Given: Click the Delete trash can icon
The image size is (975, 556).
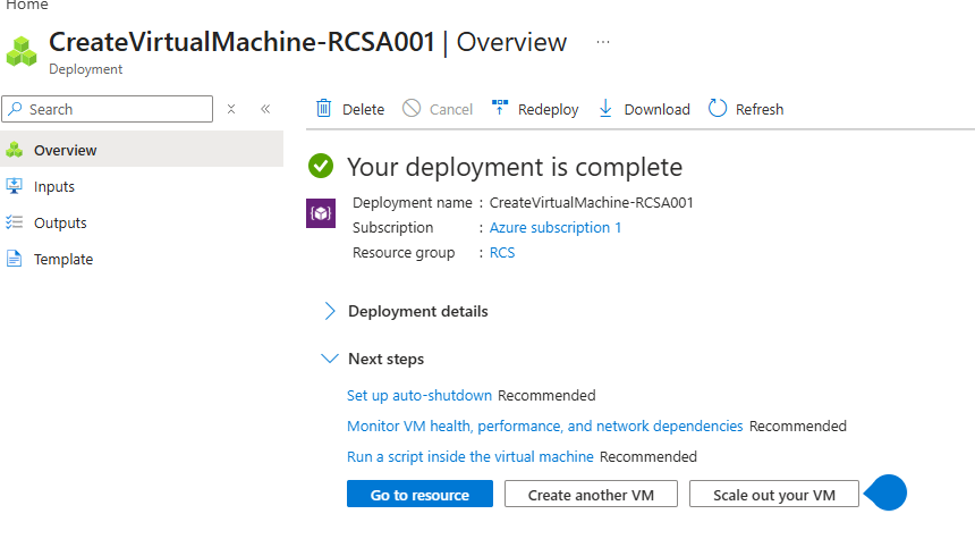Looking at the screenshot, I should (323, 109).
